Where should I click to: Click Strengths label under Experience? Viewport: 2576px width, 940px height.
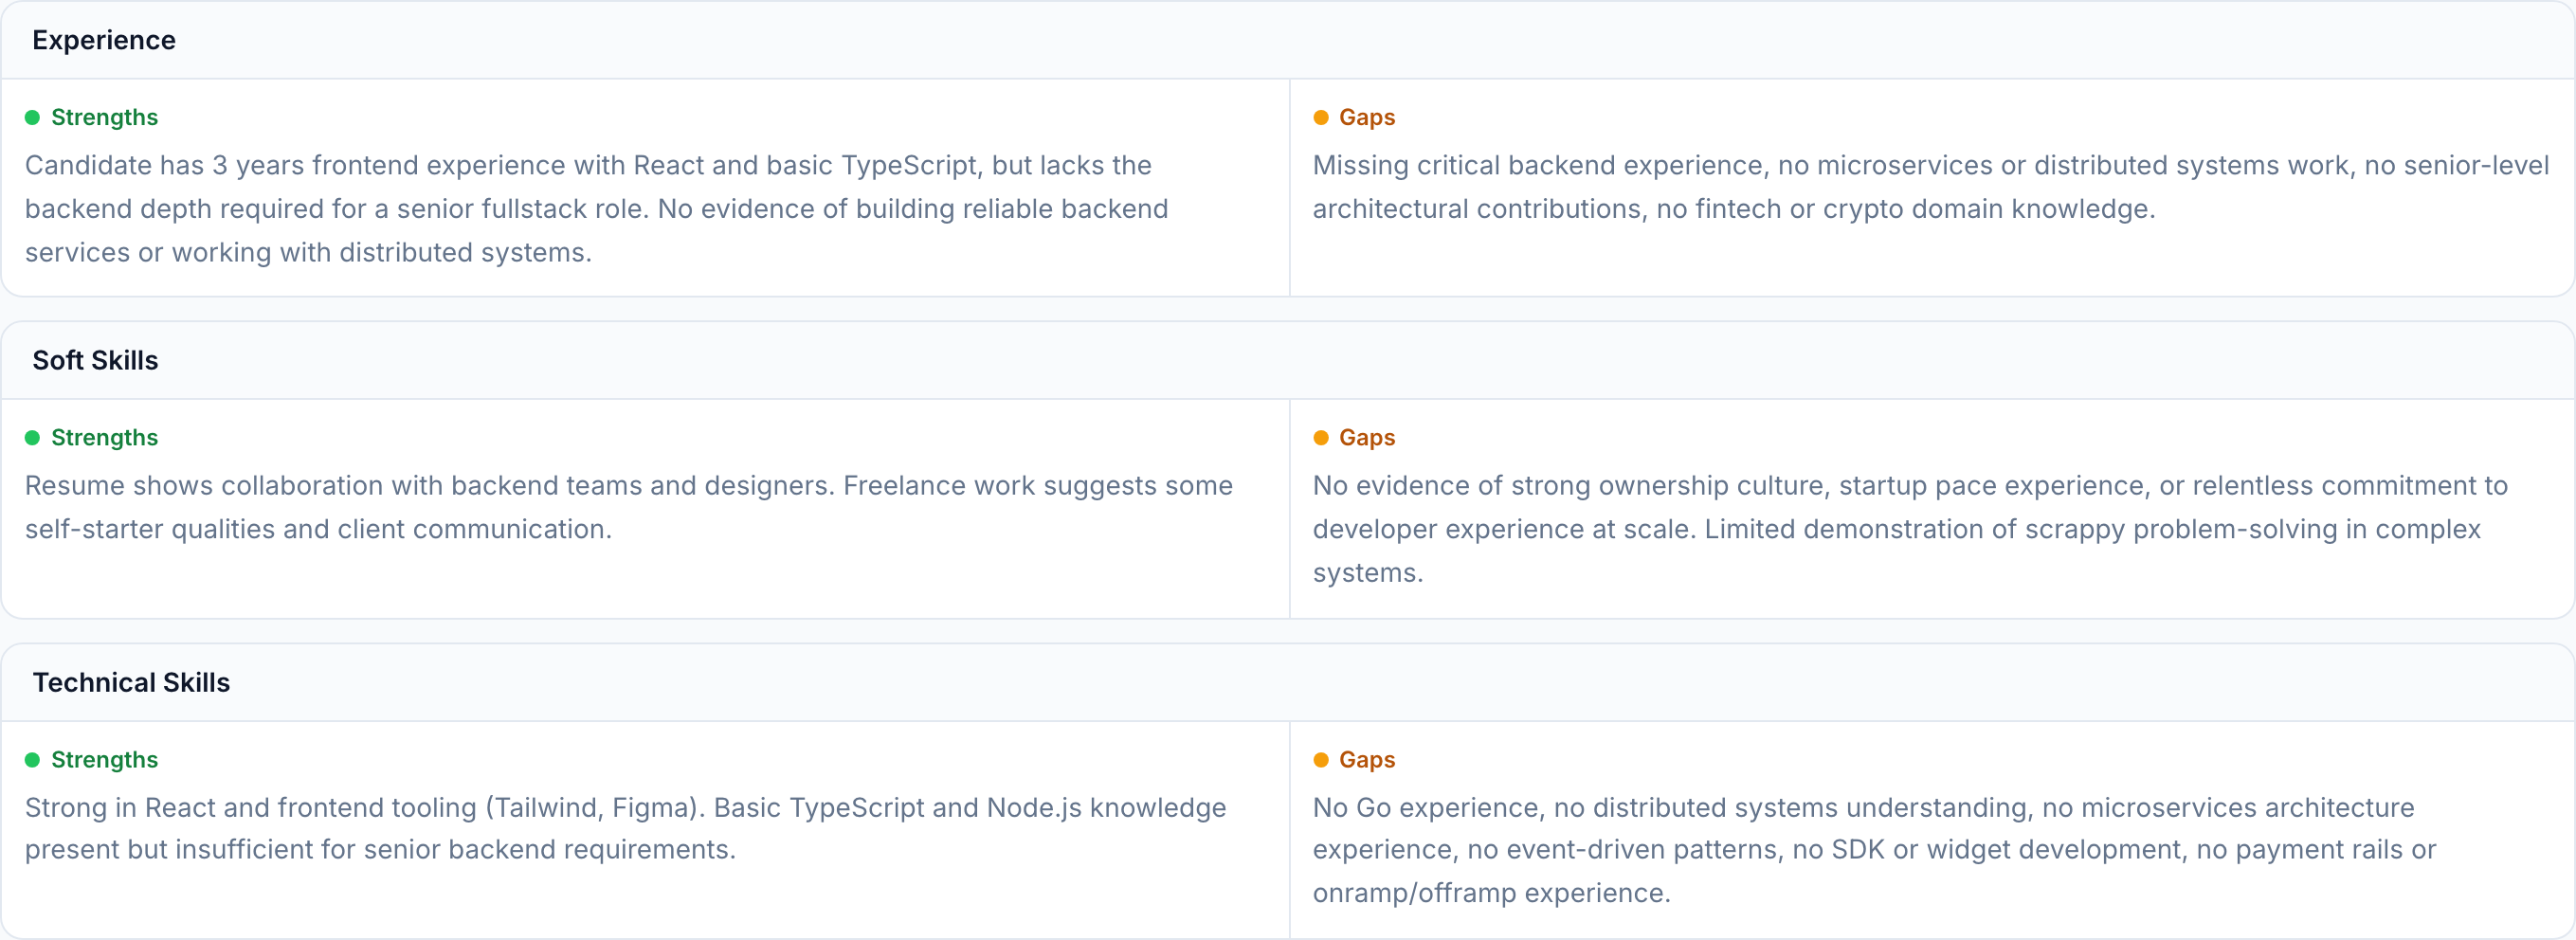[104, 118]
